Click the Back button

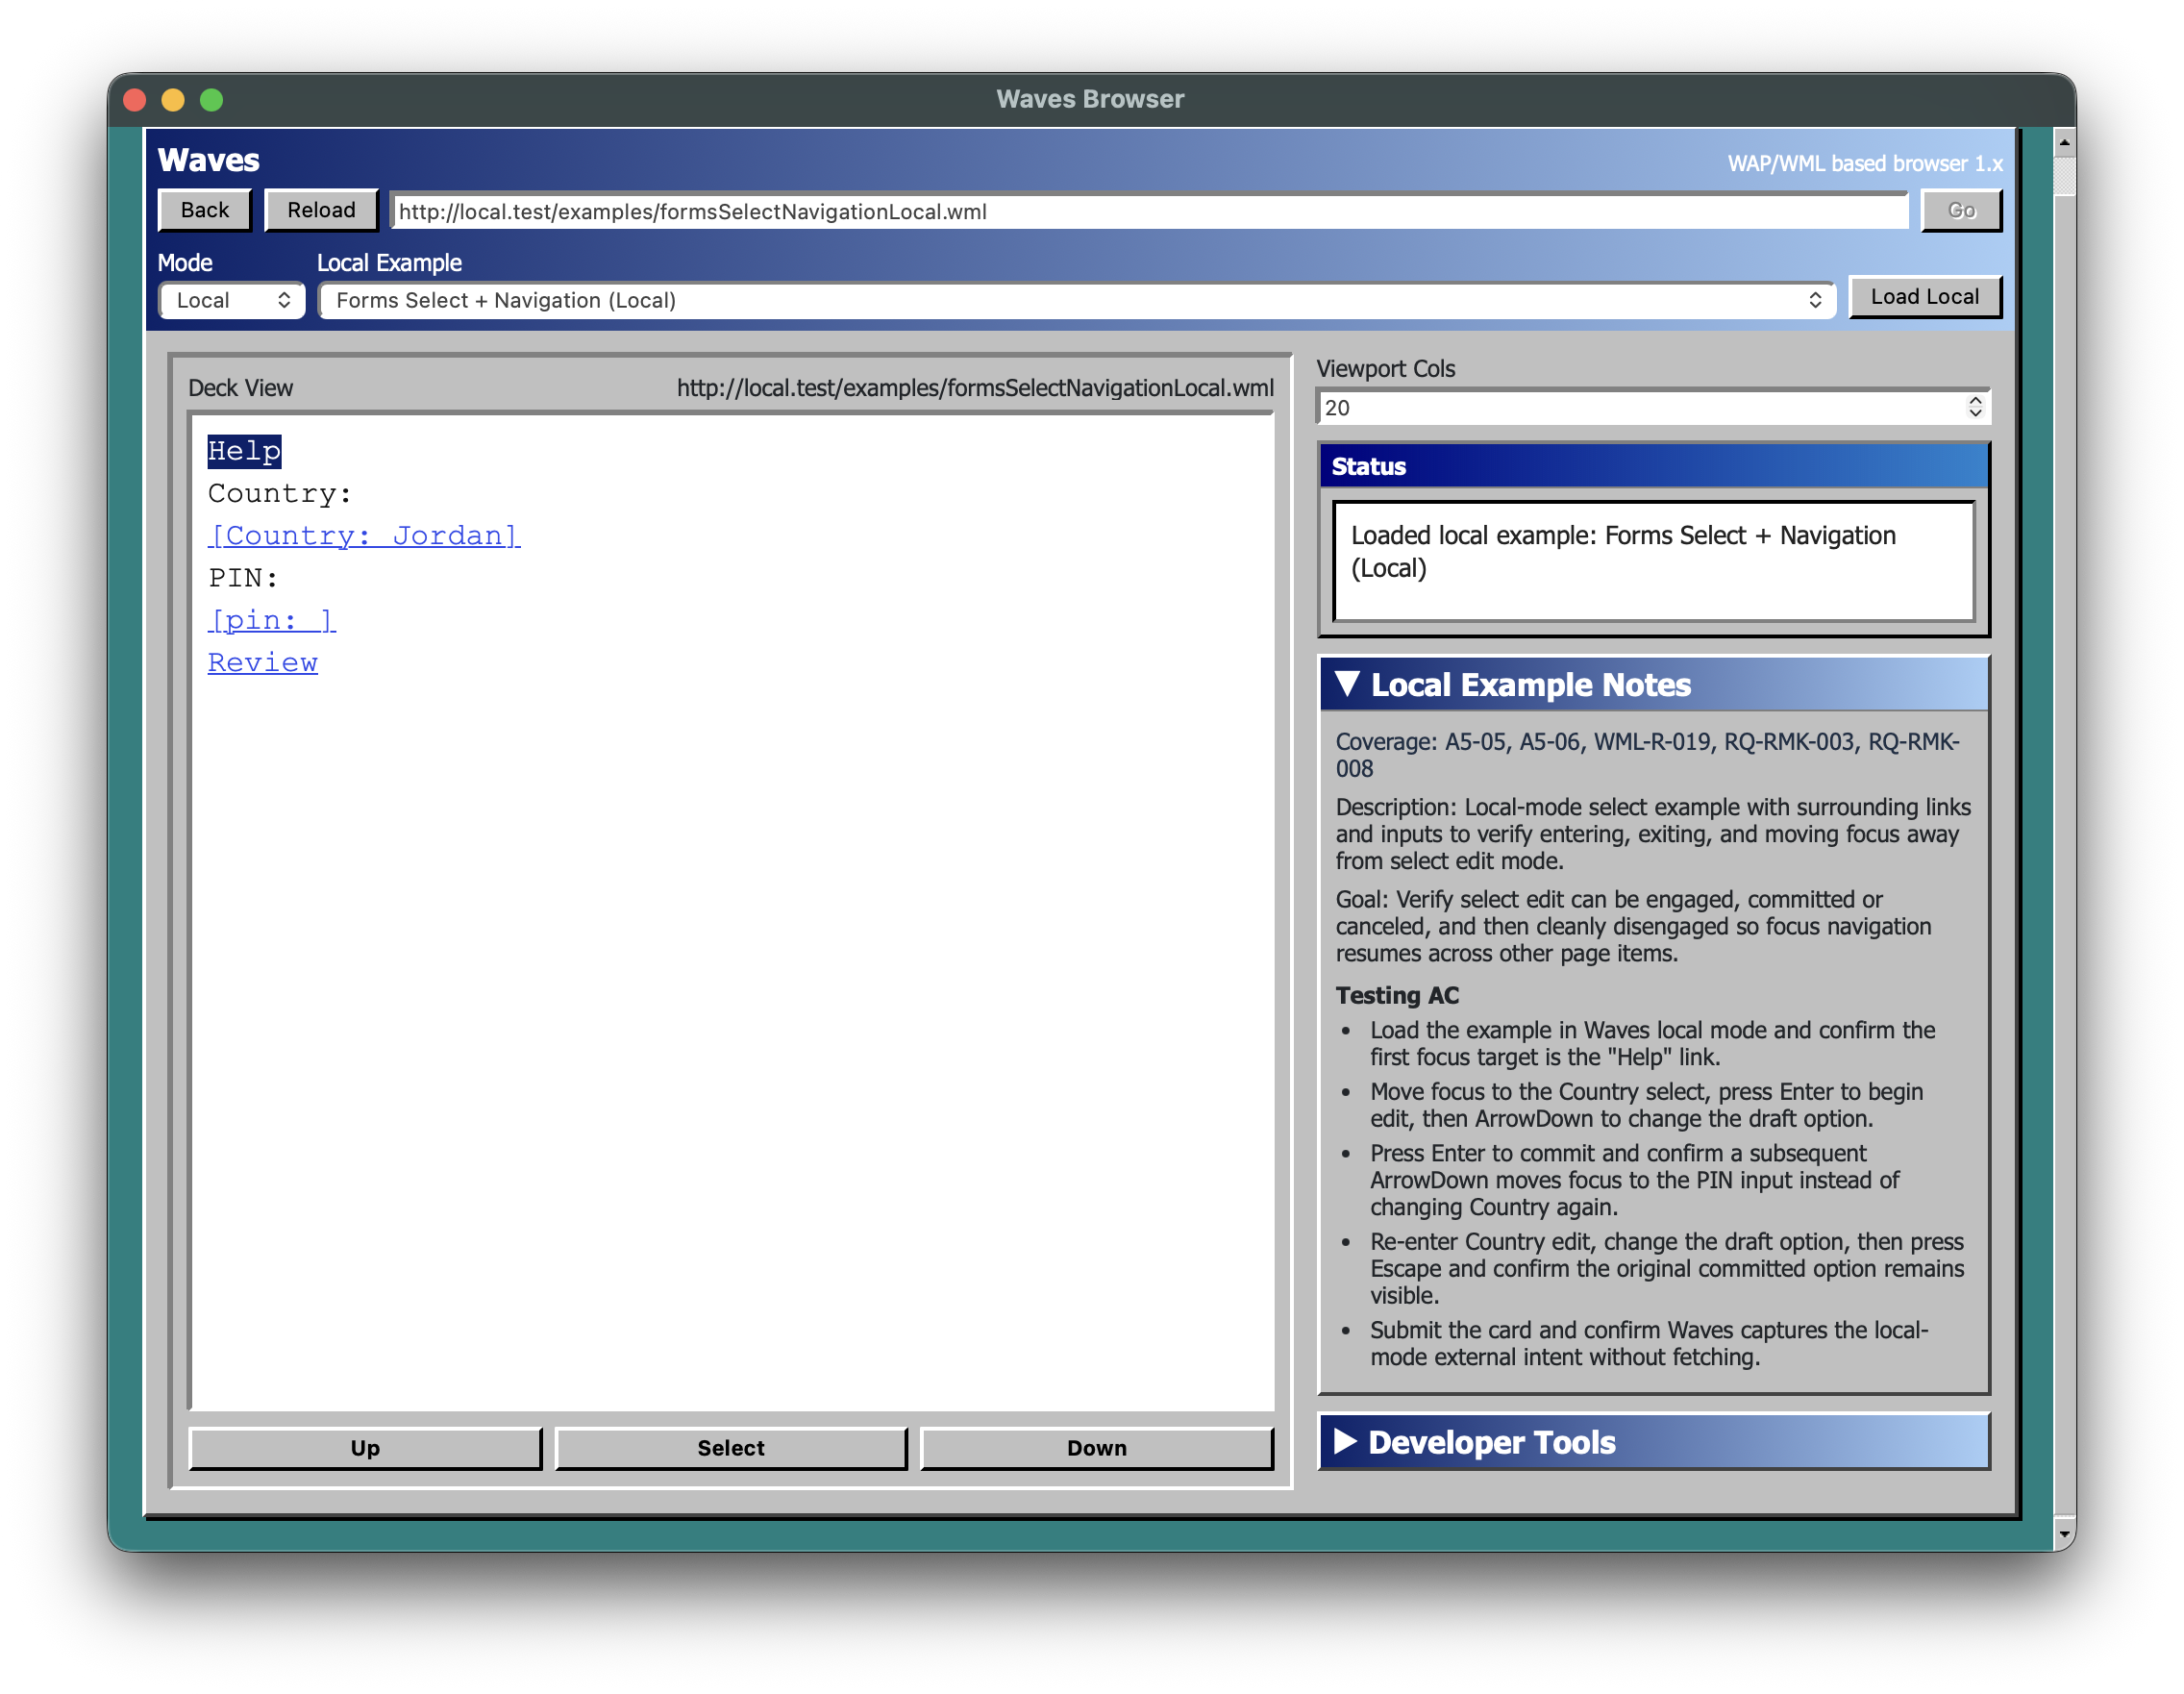[204, 210]
